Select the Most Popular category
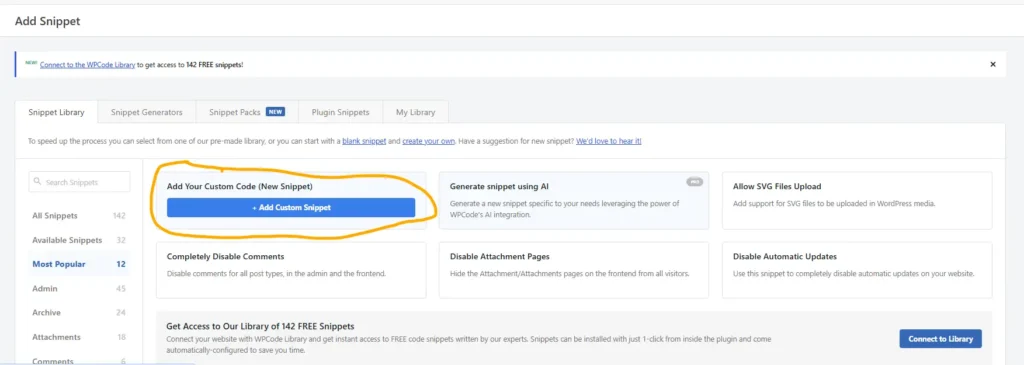This screenshot has height=365, width=1024. pos(79,264)
